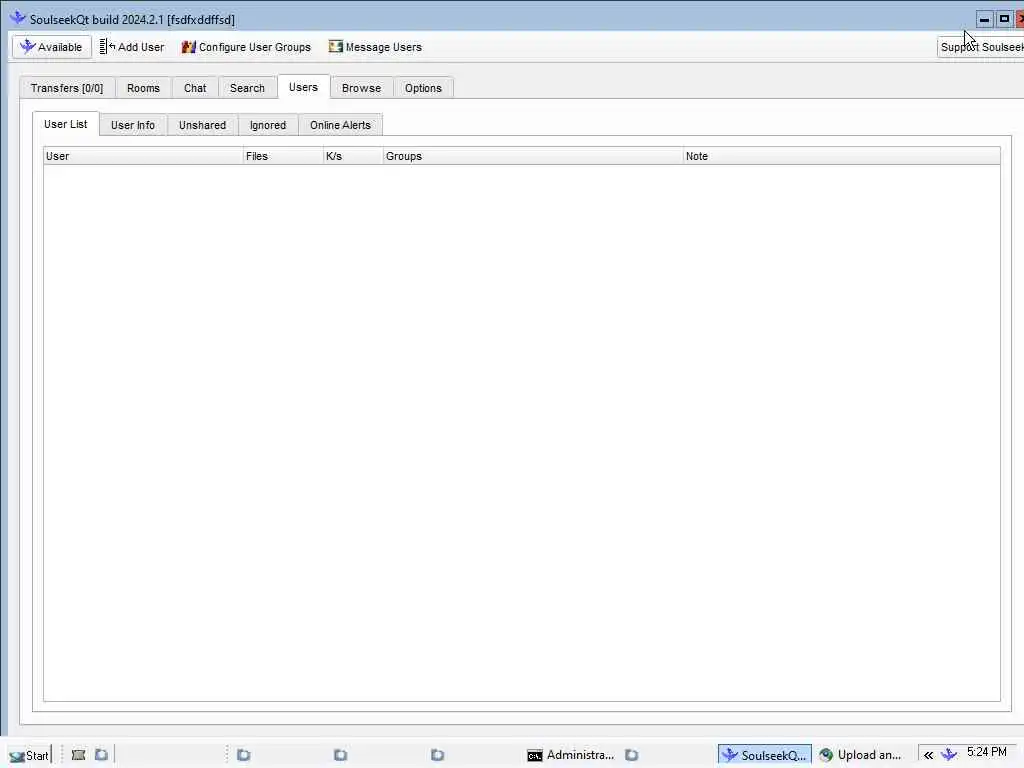Switch to the Browse tab

[x=361, y=88]
